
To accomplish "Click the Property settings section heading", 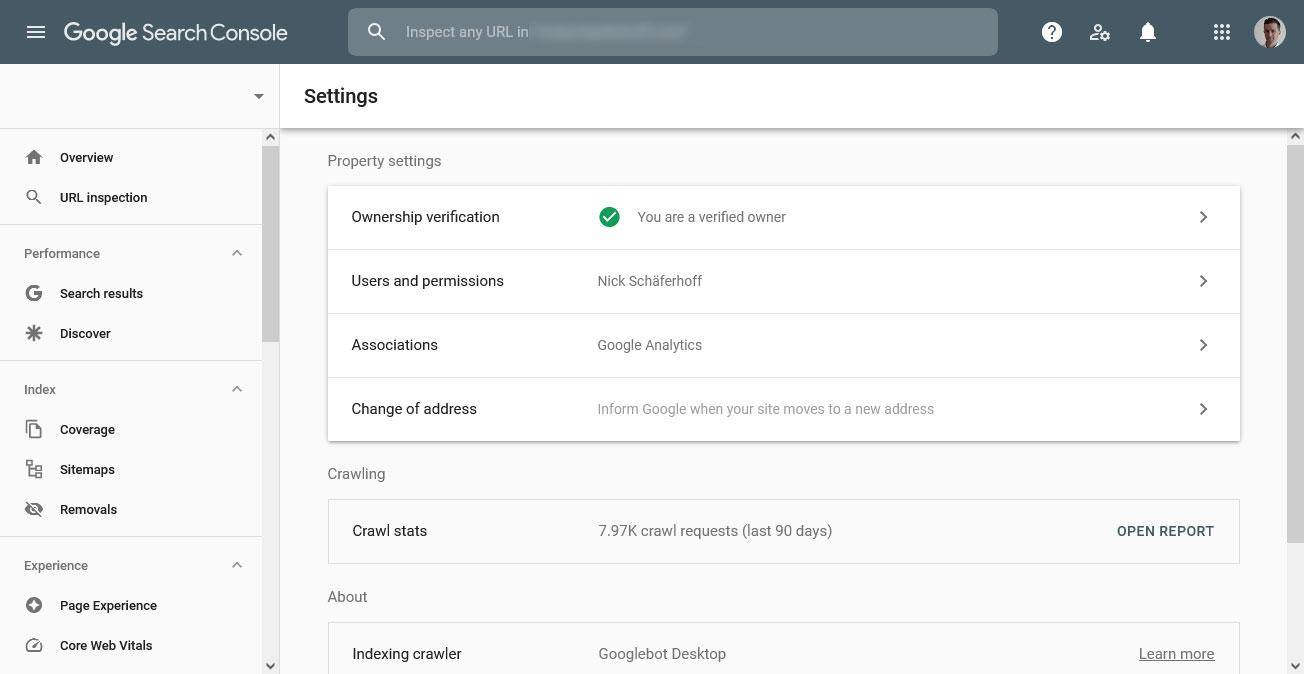I will pyautogui.click(x=384, y=161).
